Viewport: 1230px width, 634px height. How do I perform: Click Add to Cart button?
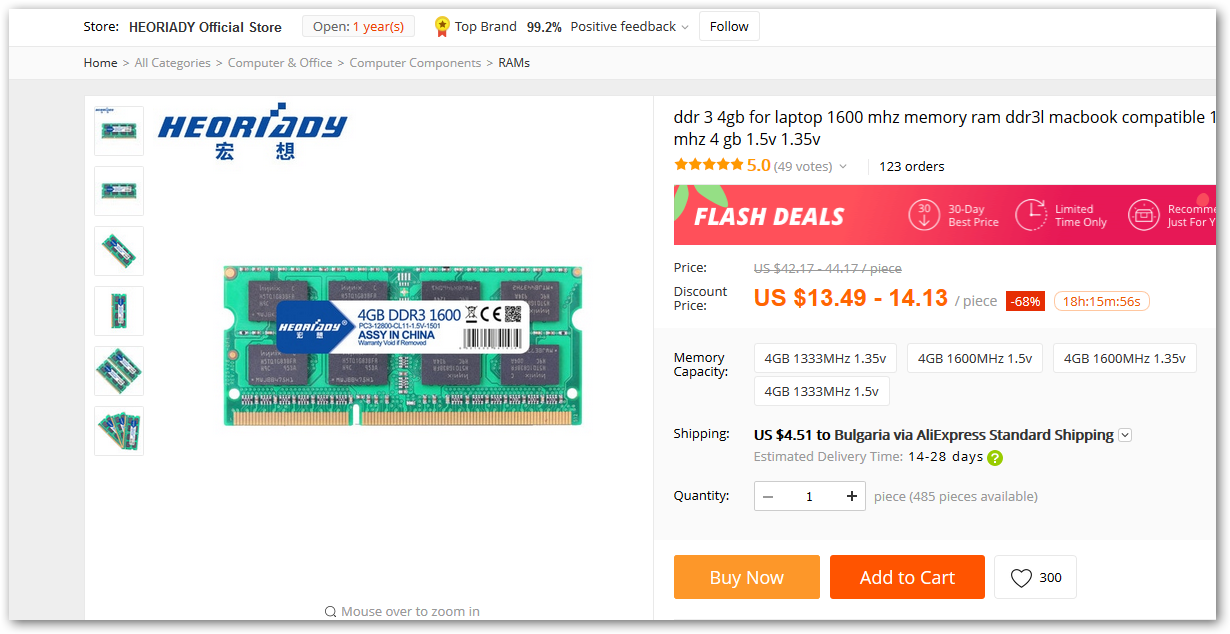907,577
